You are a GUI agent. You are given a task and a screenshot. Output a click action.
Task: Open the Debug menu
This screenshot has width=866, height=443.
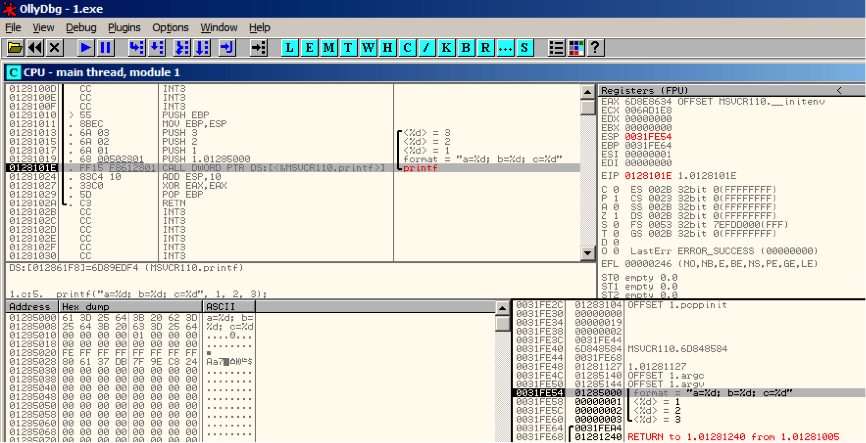pos(81,27)
